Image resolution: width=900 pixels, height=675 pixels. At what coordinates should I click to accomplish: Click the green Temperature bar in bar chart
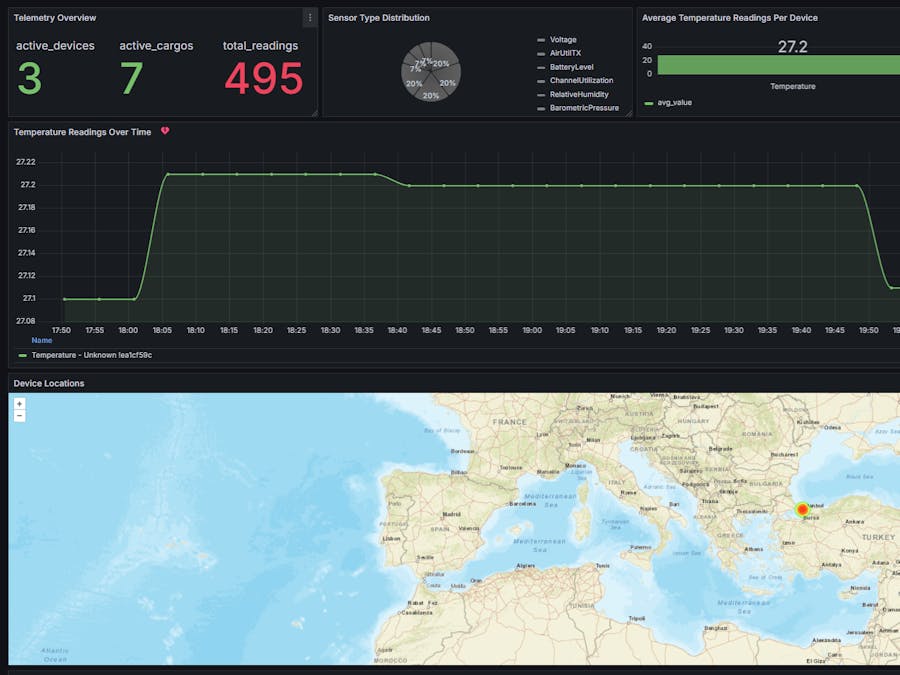780,64
